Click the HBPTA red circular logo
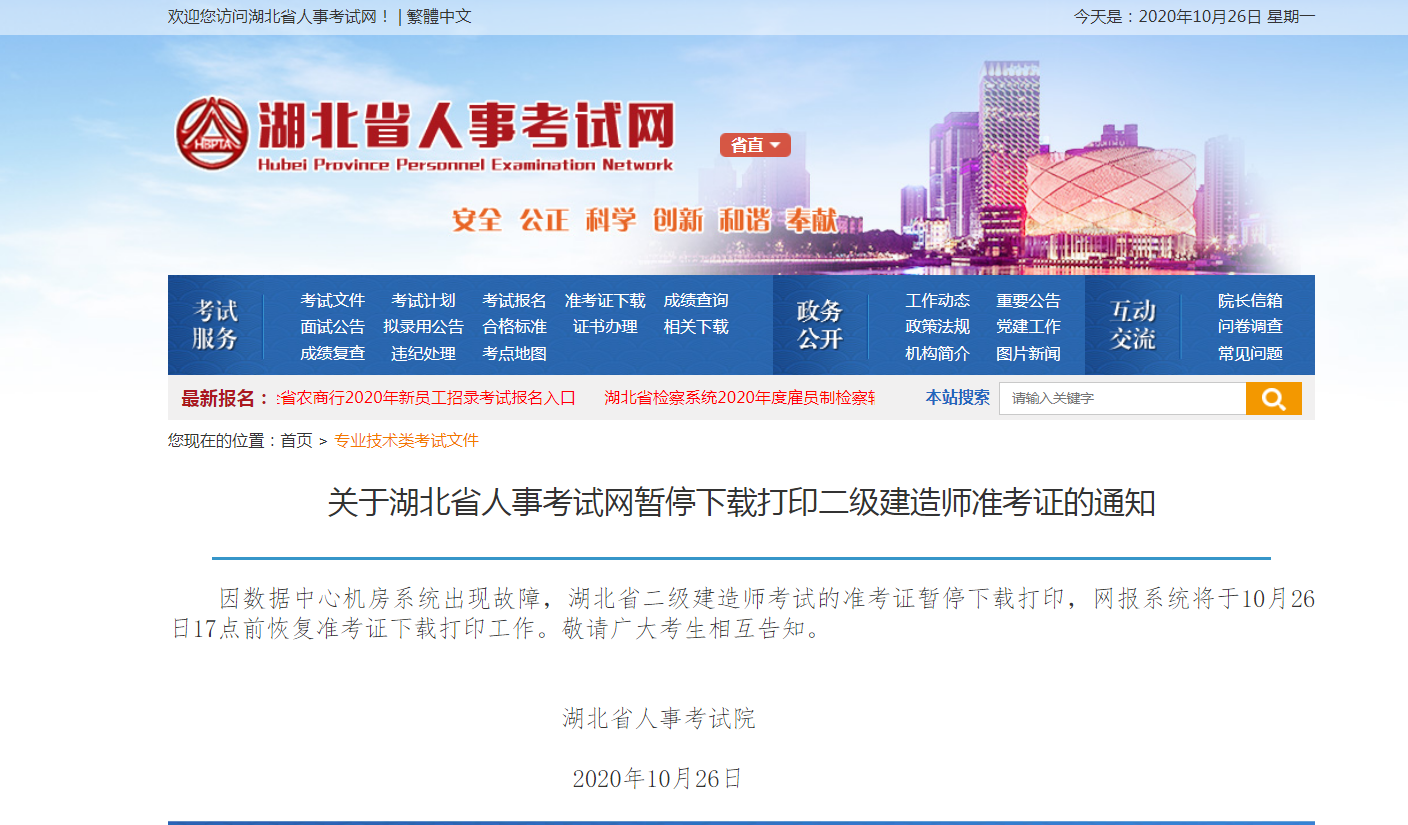Viewport: 1408px width, 825px height. (211, 132)
